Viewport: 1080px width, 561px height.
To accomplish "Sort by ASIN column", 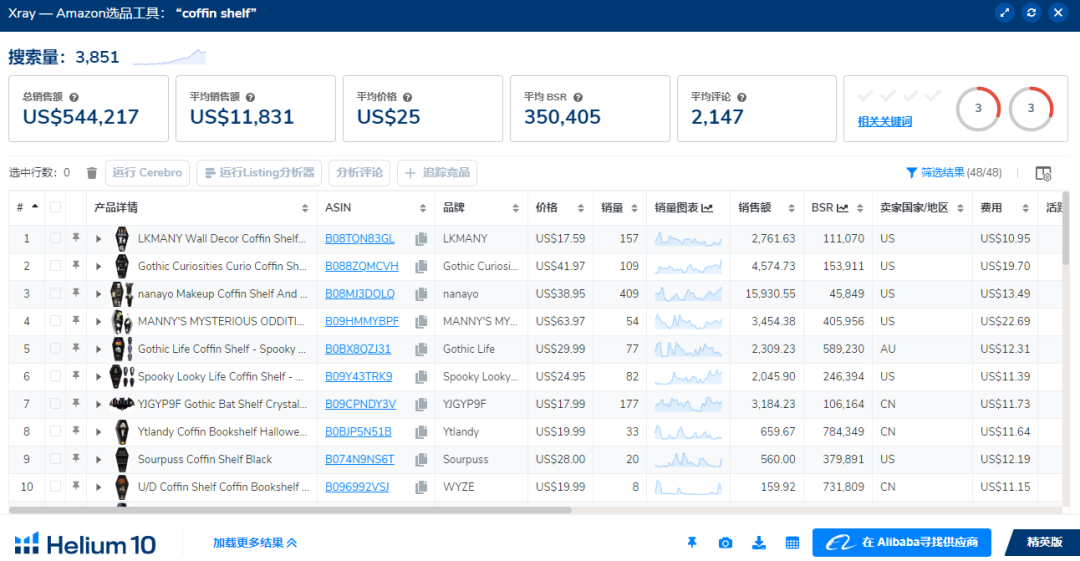I will click(x=422, y=208).
